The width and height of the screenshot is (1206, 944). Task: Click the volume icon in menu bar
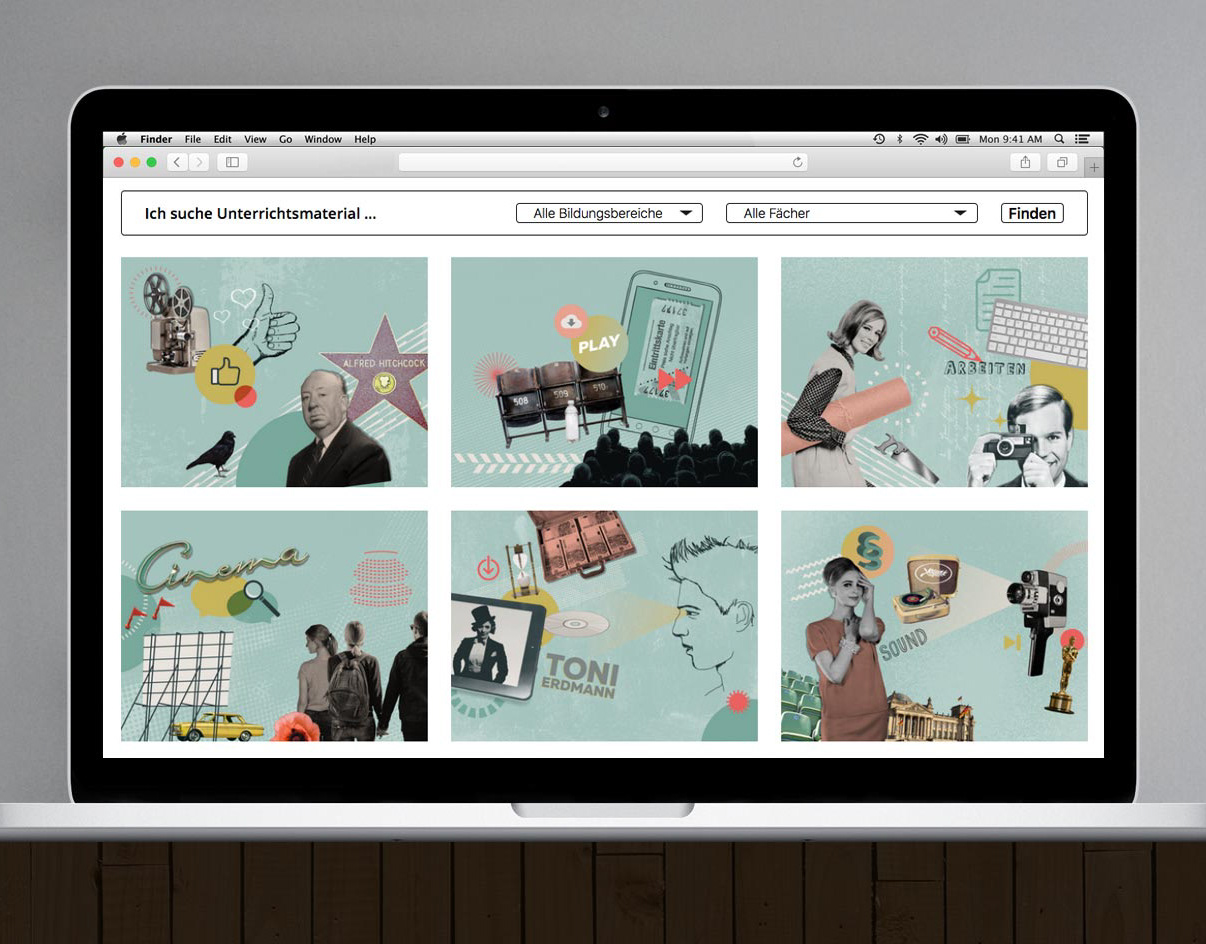(x=941, y=139)
